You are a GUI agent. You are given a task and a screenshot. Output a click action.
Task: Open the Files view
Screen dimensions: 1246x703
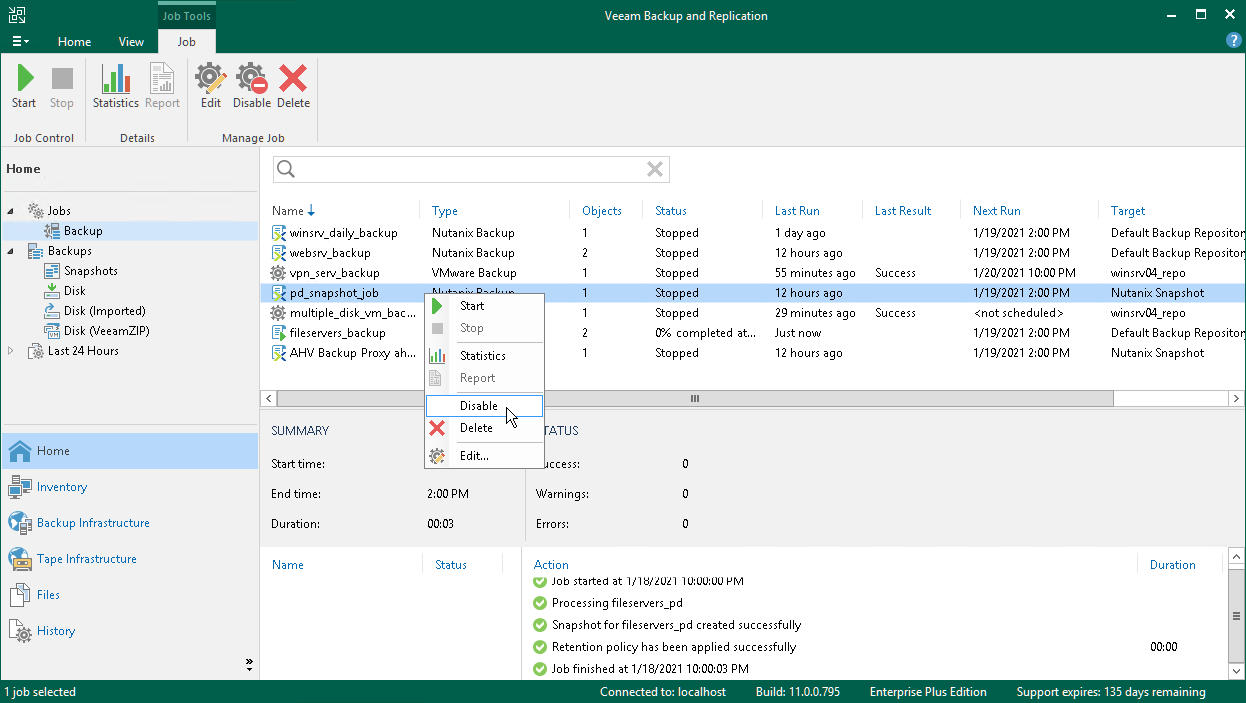coord(129,595)
